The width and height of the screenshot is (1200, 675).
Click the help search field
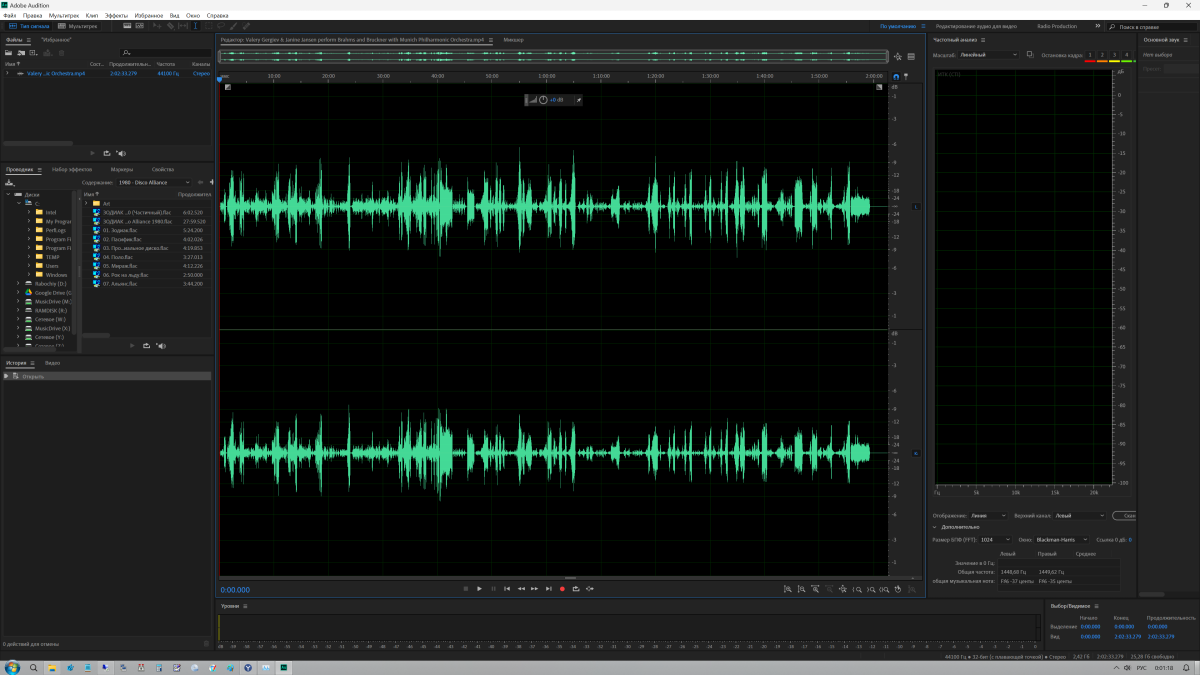coord(1154,26)
